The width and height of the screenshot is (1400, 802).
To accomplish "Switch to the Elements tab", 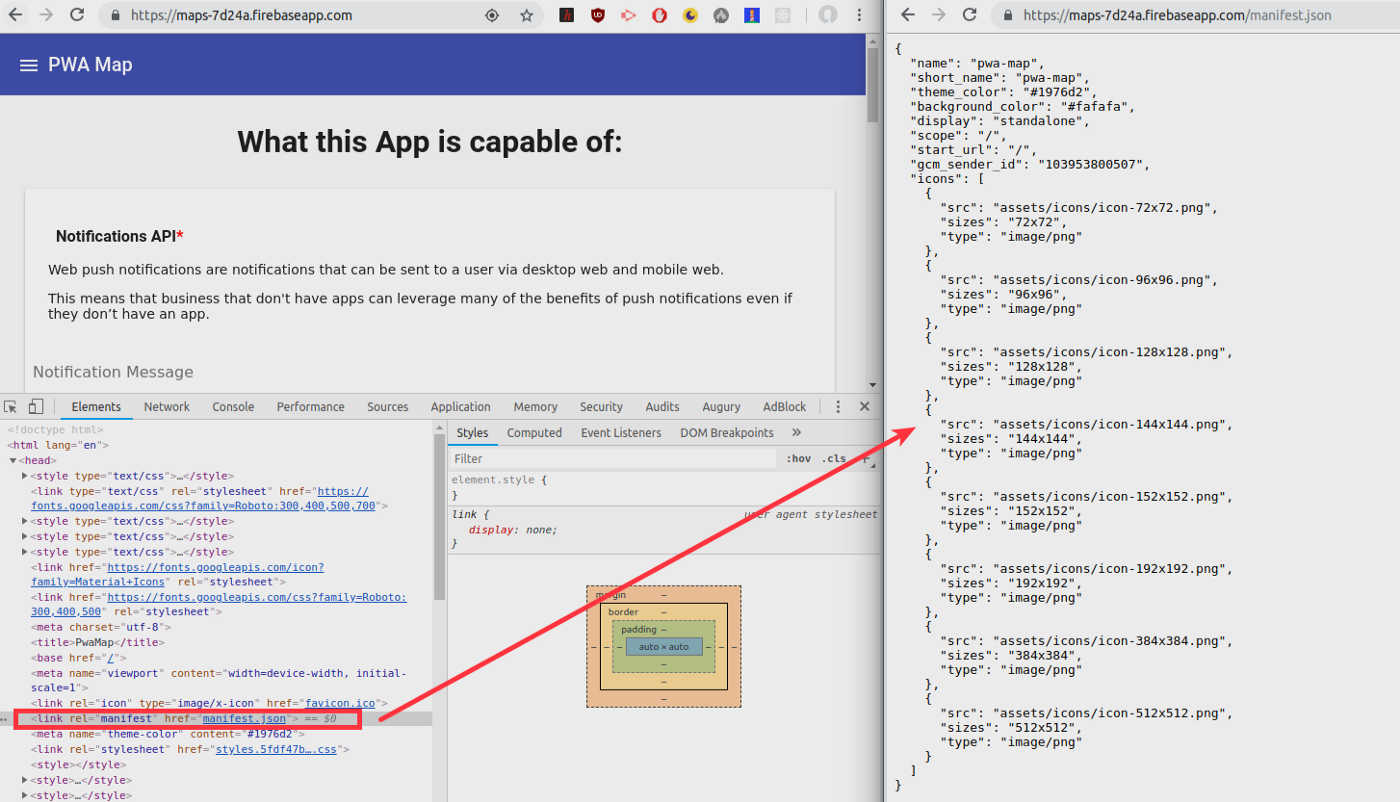I will tap(96, 407).
